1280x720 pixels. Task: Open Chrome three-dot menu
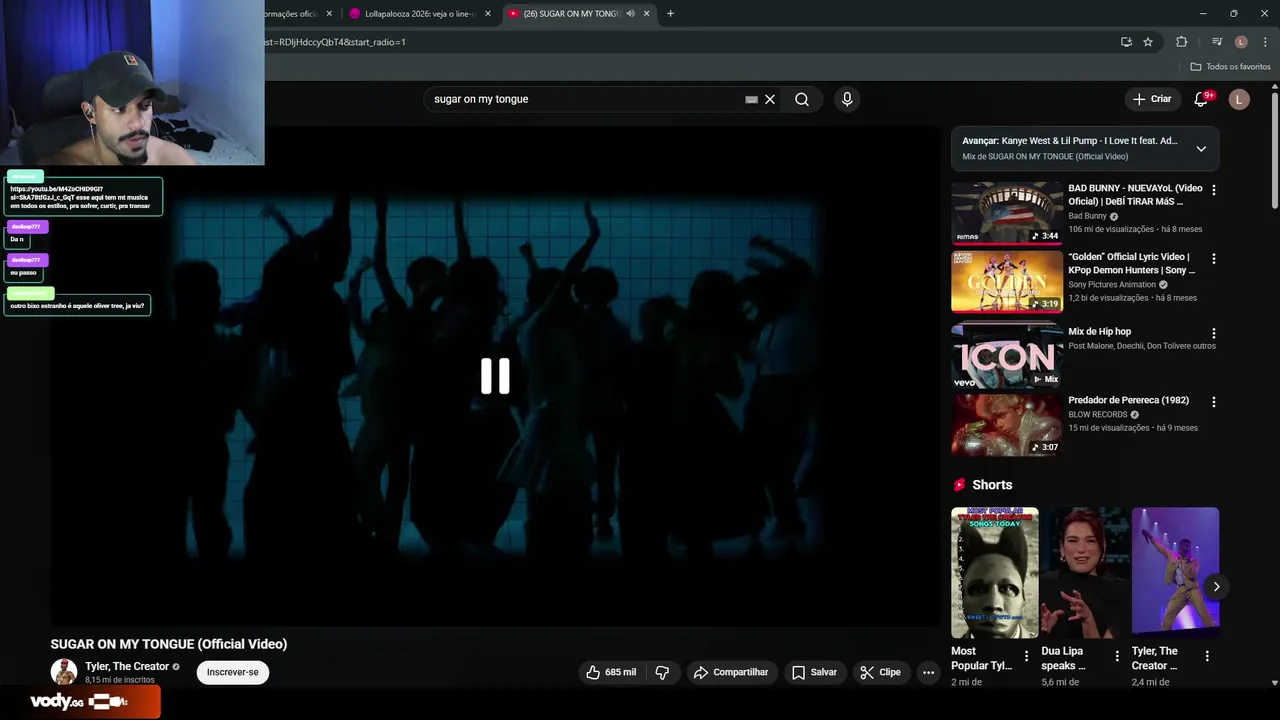point(1265,42)
